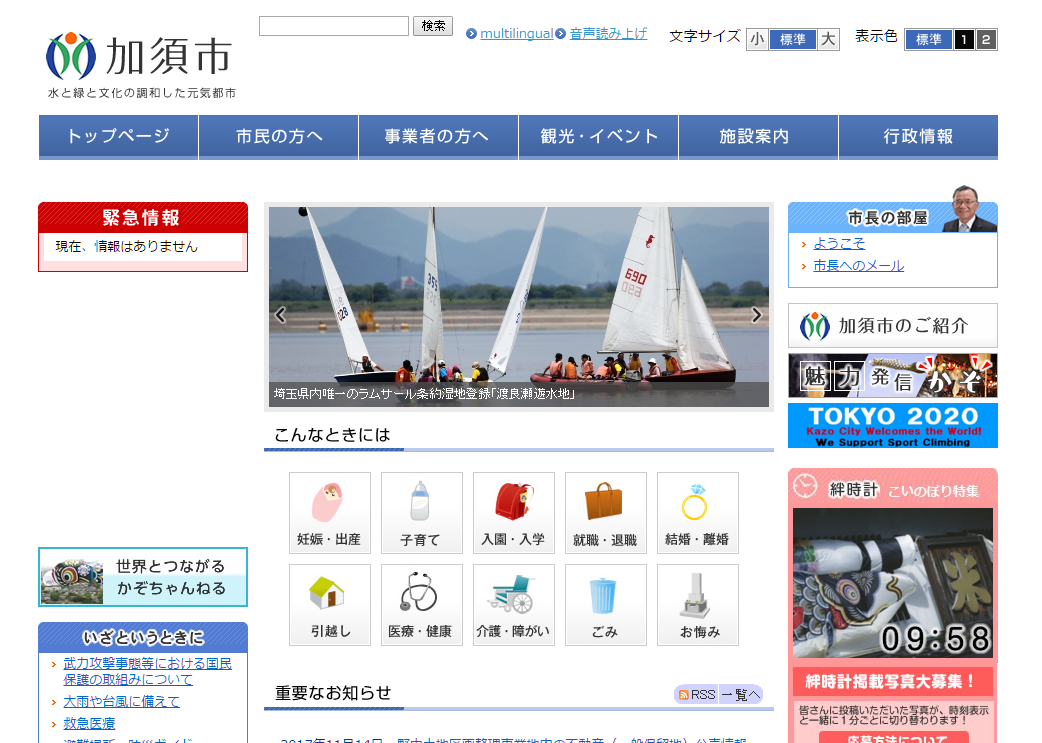This screenshot has width=1042, height=743.
Task: Go to トップページ menu
Action: 118,137
